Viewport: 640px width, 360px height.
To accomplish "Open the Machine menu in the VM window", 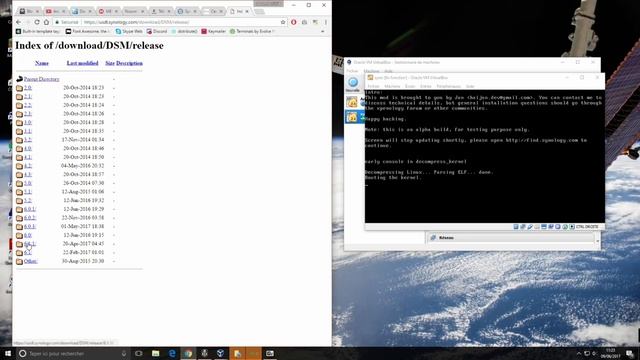I will (x=392, y=86).
